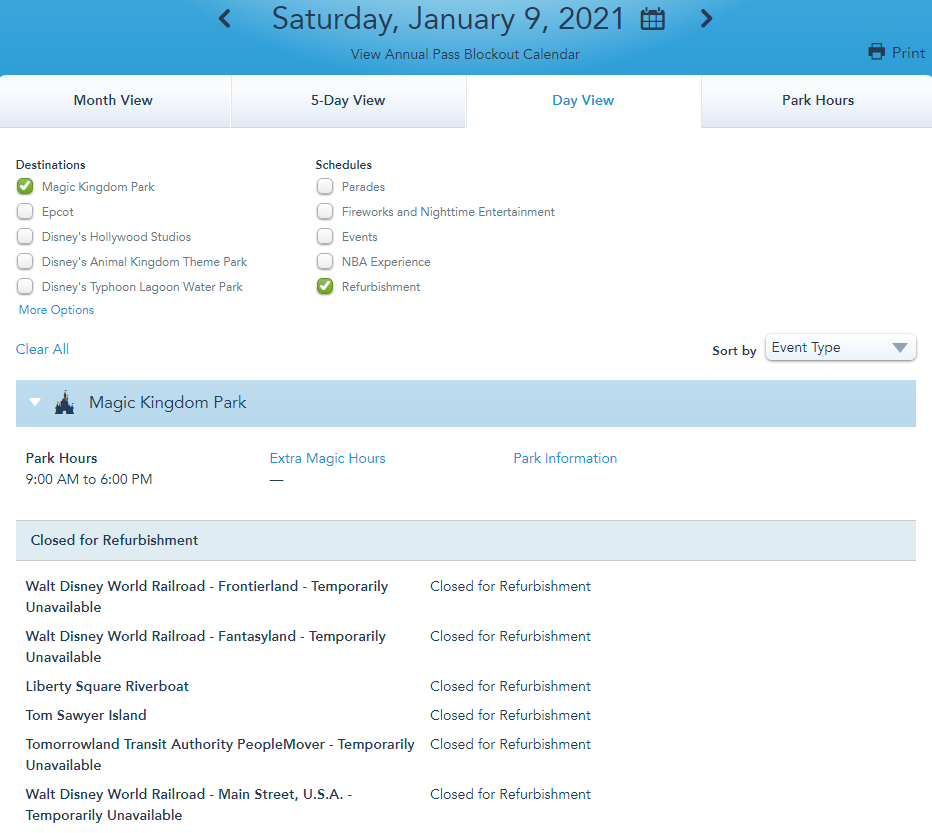Open the calendar date picker icon

[x=653, y=19]
